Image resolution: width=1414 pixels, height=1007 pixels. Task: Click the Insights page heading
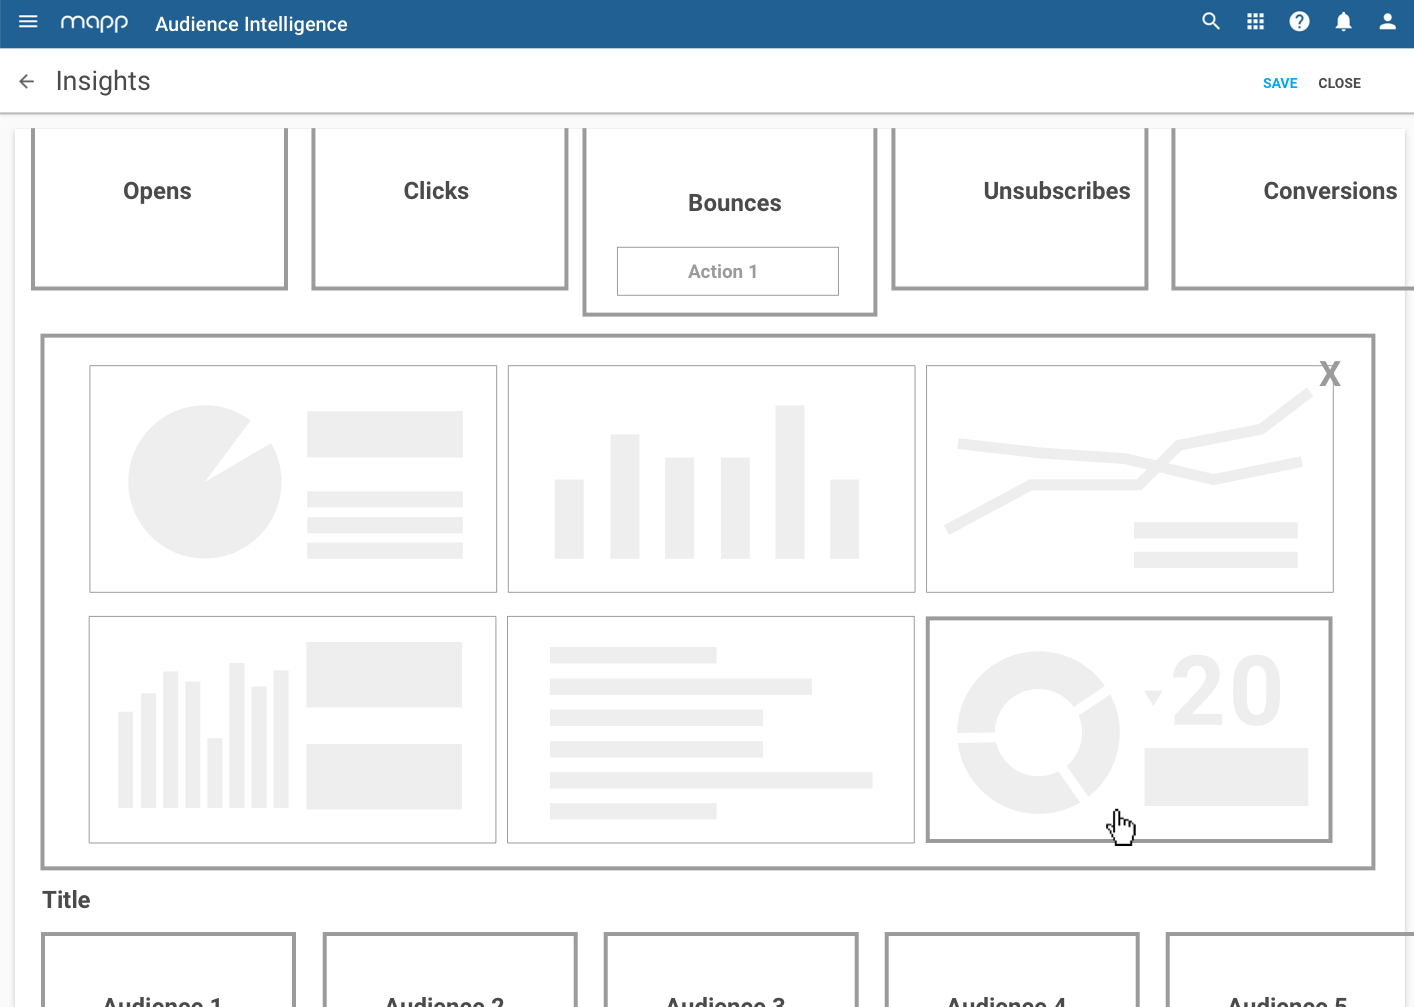coord(103,81)
